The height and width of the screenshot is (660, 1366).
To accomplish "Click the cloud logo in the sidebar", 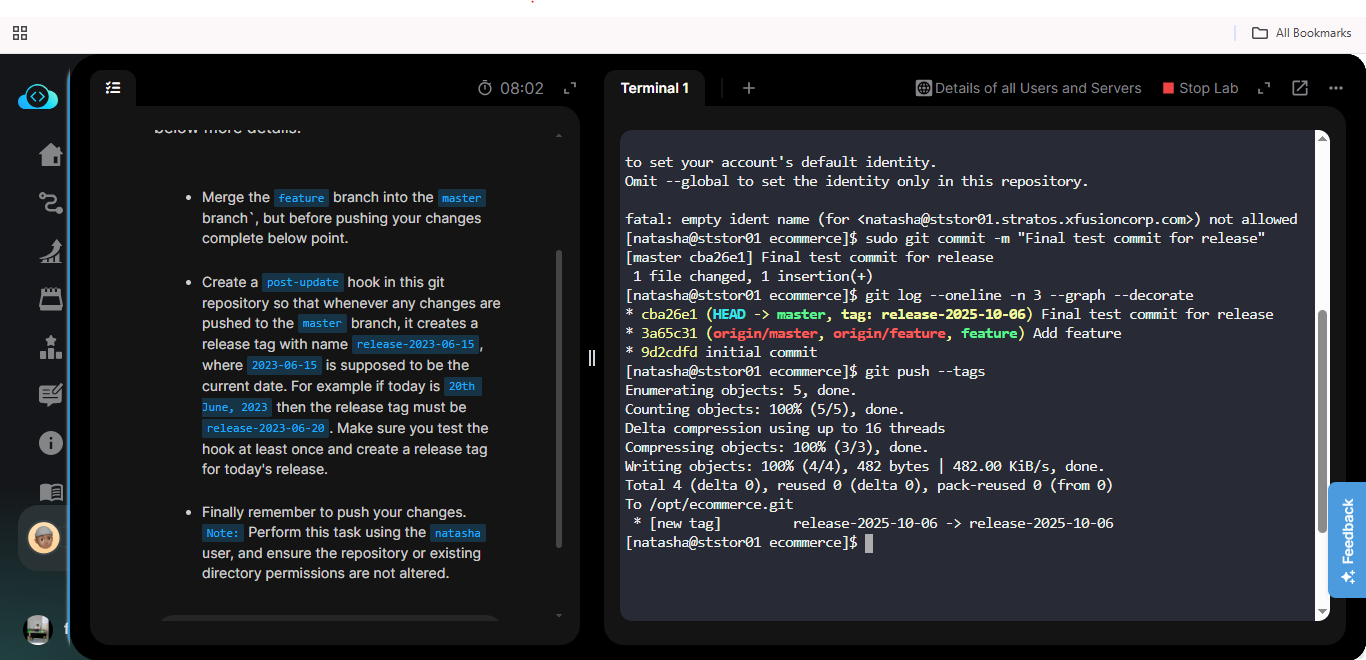I will click(38, 98).
